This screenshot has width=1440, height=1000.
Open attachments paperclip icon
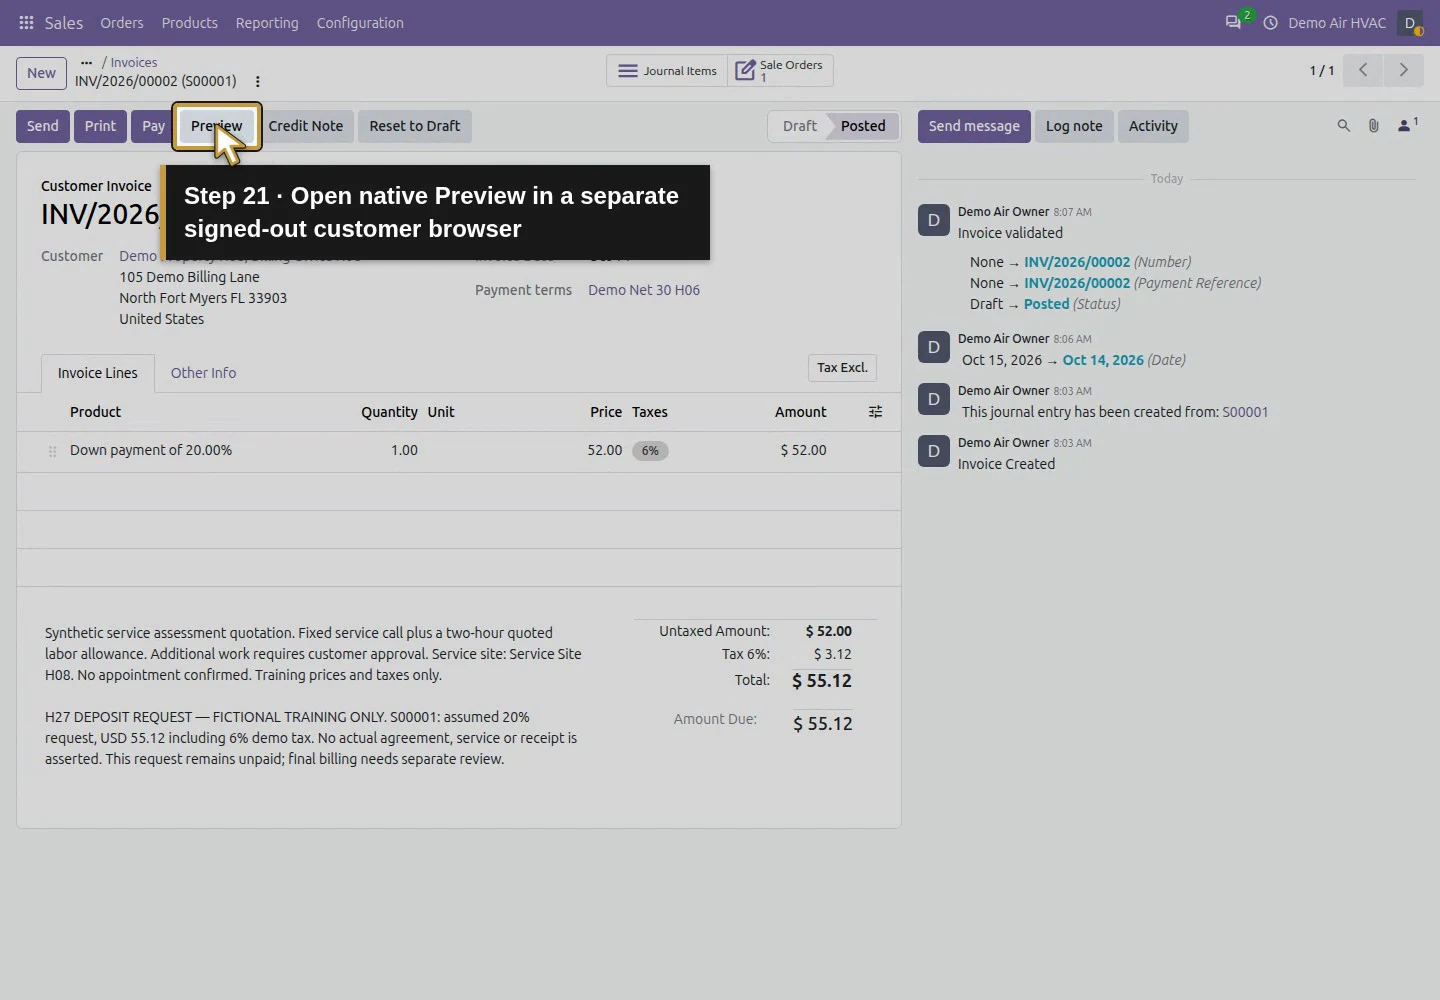1373,126
